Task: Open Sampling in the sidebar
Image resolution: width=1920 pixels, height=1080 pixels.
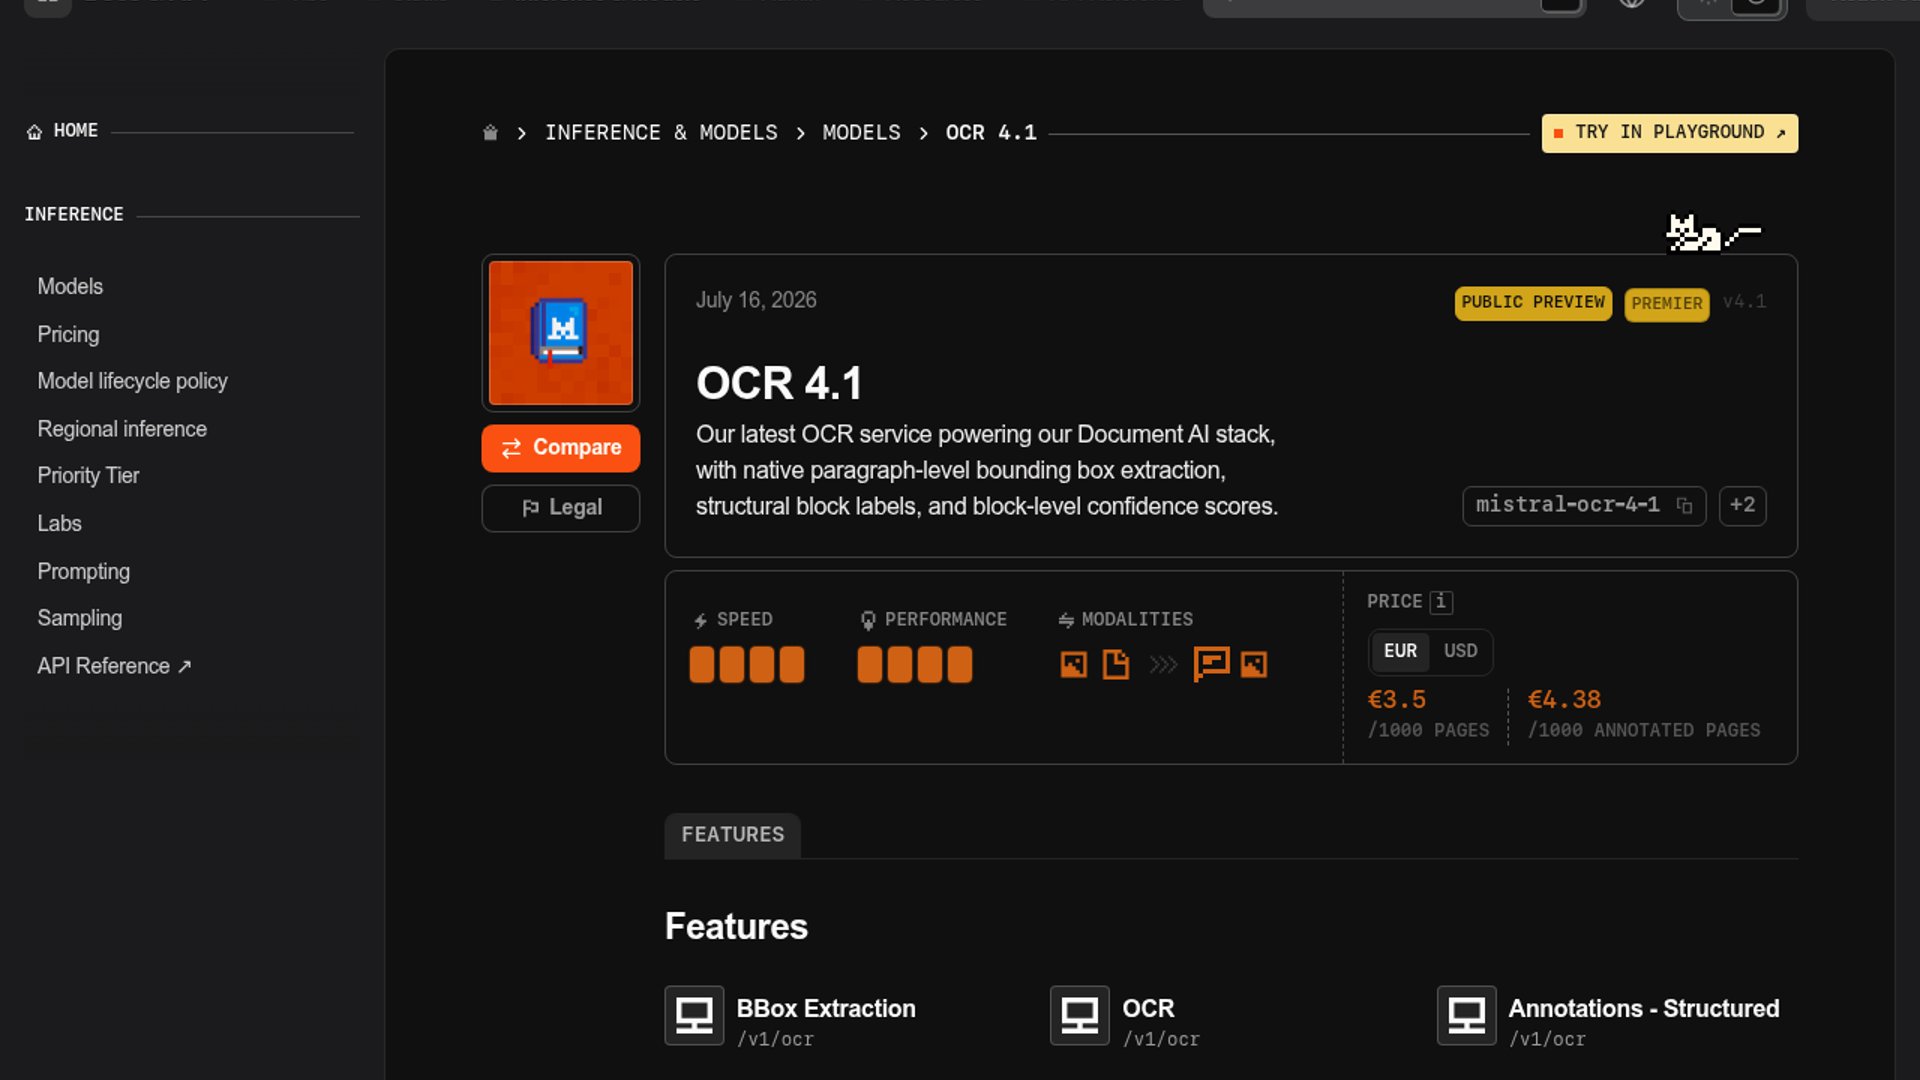Action: tap(79, 619)
